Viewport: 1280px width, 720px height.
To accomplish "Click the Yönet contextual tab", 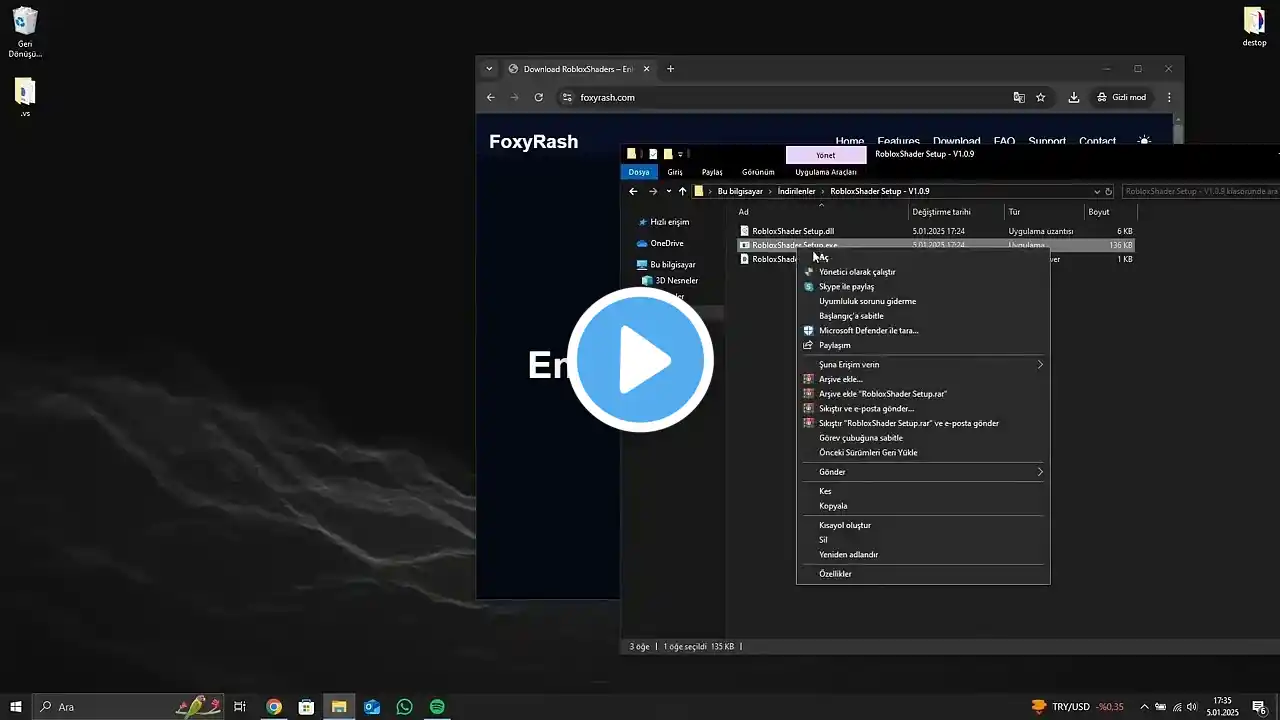I will (x=825, y=155).
